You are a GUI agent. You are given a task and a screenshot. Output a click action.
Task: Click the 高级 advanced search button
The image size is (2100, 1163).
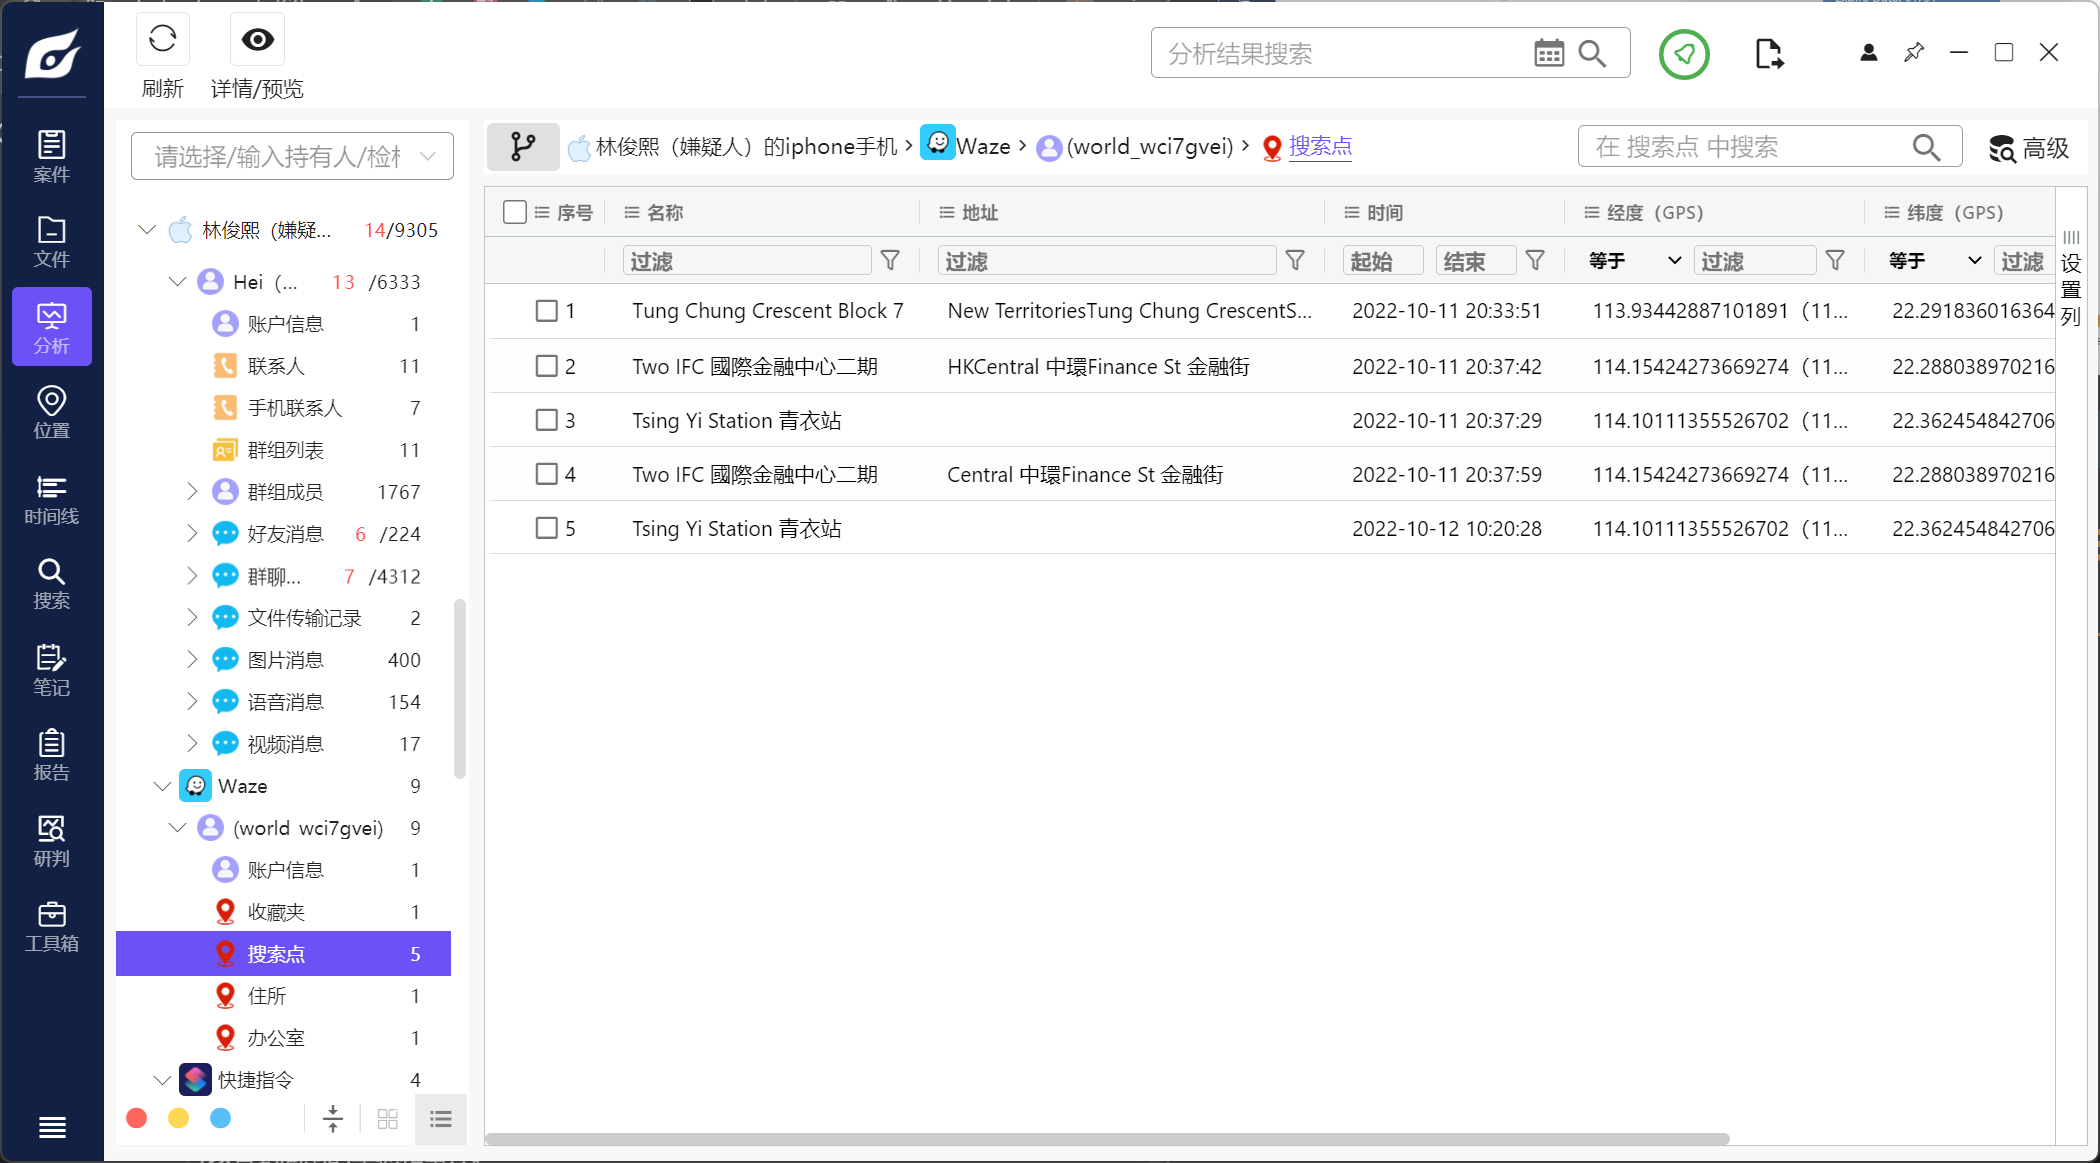(x=2029, y=148)
